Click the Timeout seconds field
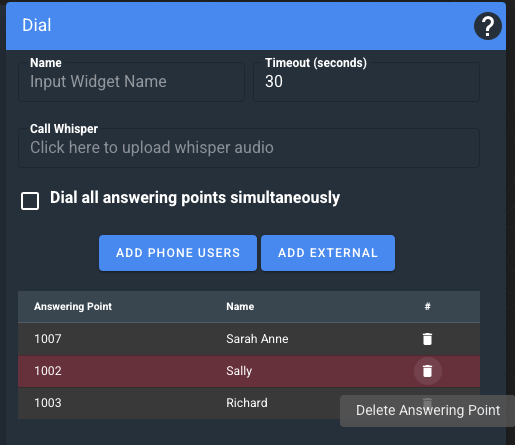This screenshot has height=445, width=515. [366, 82]
